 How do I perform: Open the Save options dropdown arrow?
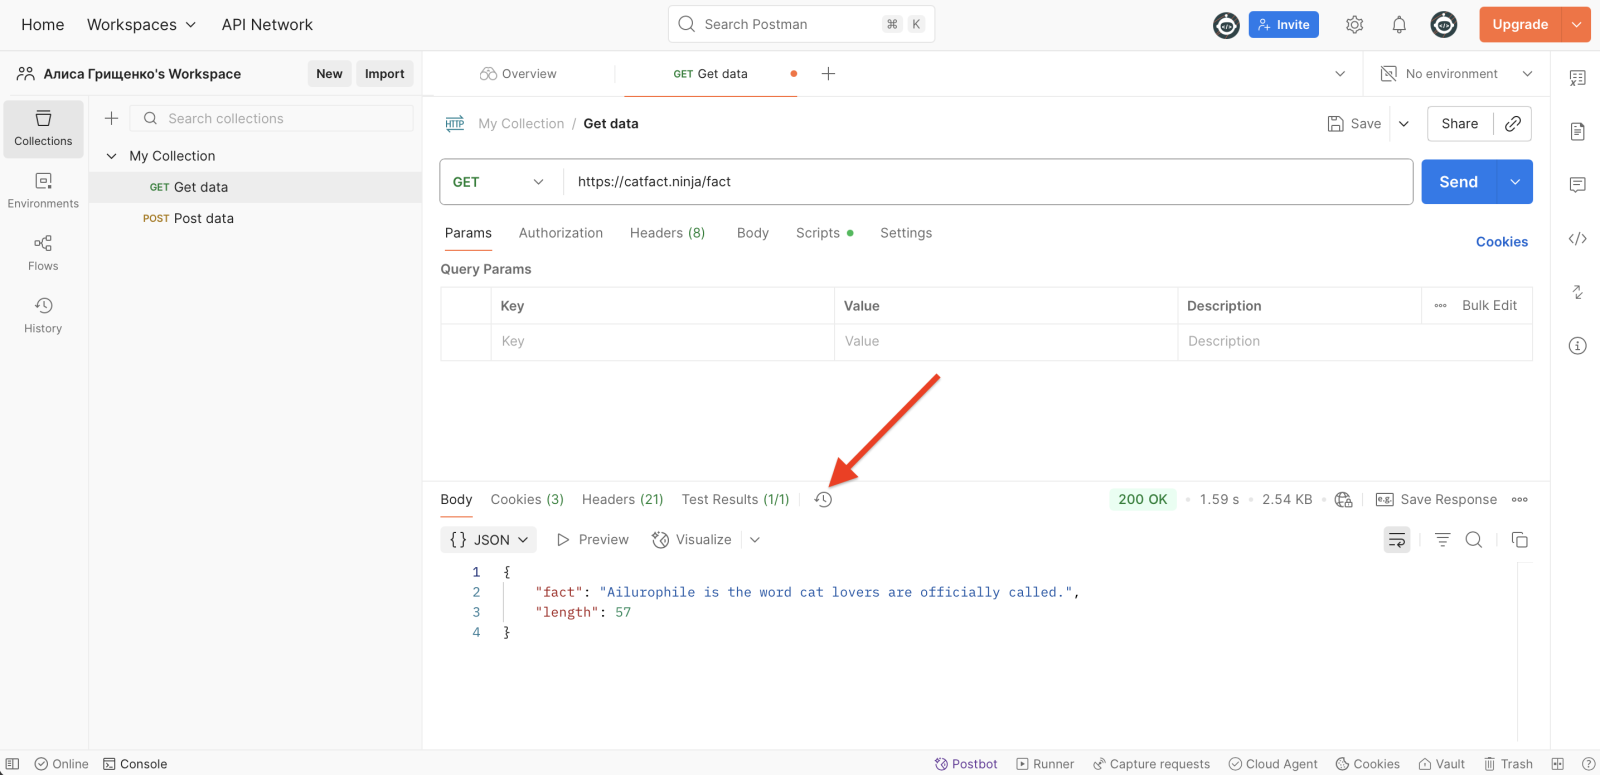click(1404, 124)
